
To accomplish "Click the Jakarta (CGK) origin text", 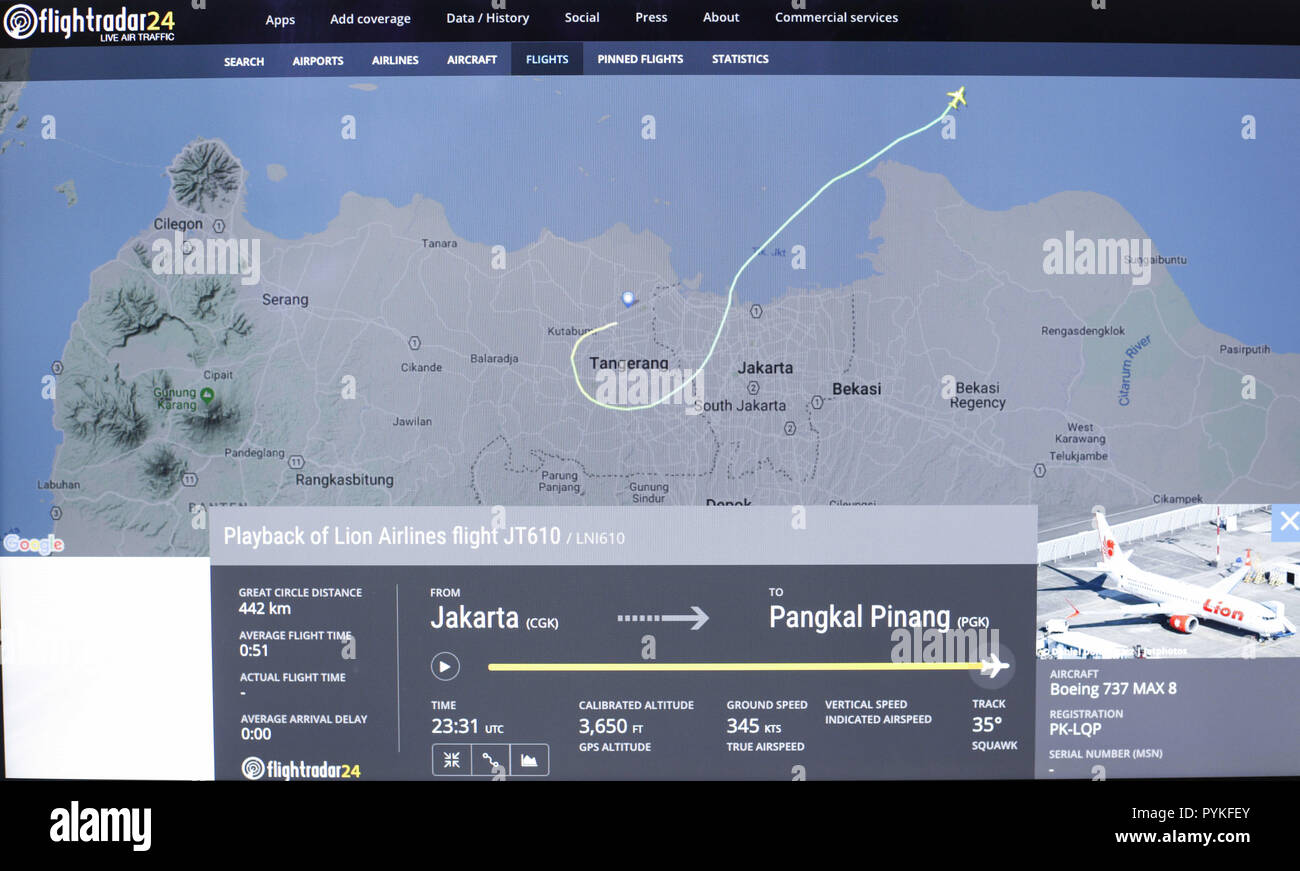I will click(494, 618).
